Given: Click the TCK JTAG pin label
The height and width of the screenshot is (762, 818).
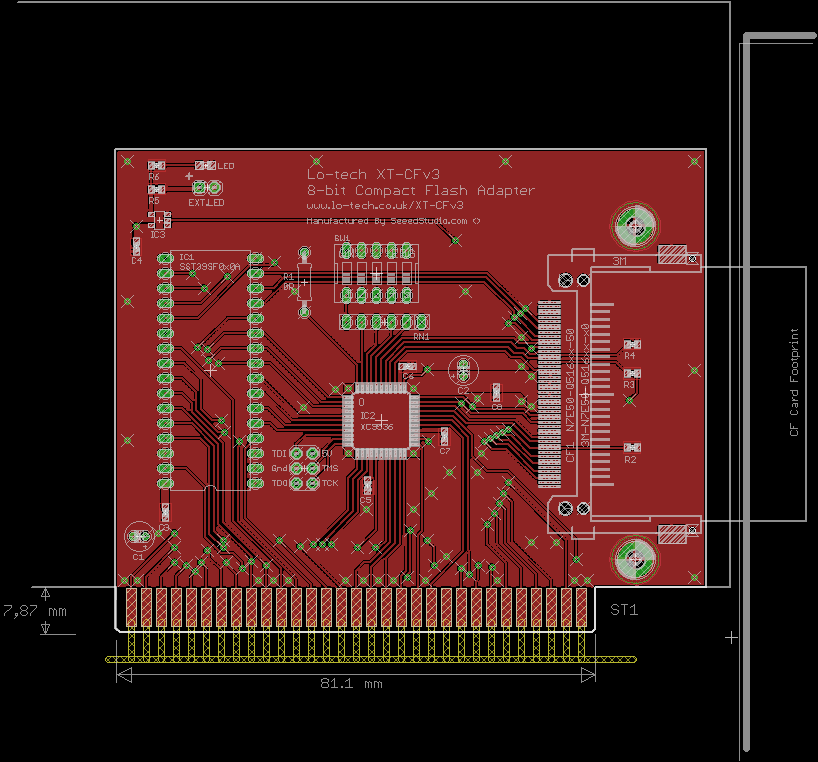Looking at the screenshot, I should tap(330, 483).
